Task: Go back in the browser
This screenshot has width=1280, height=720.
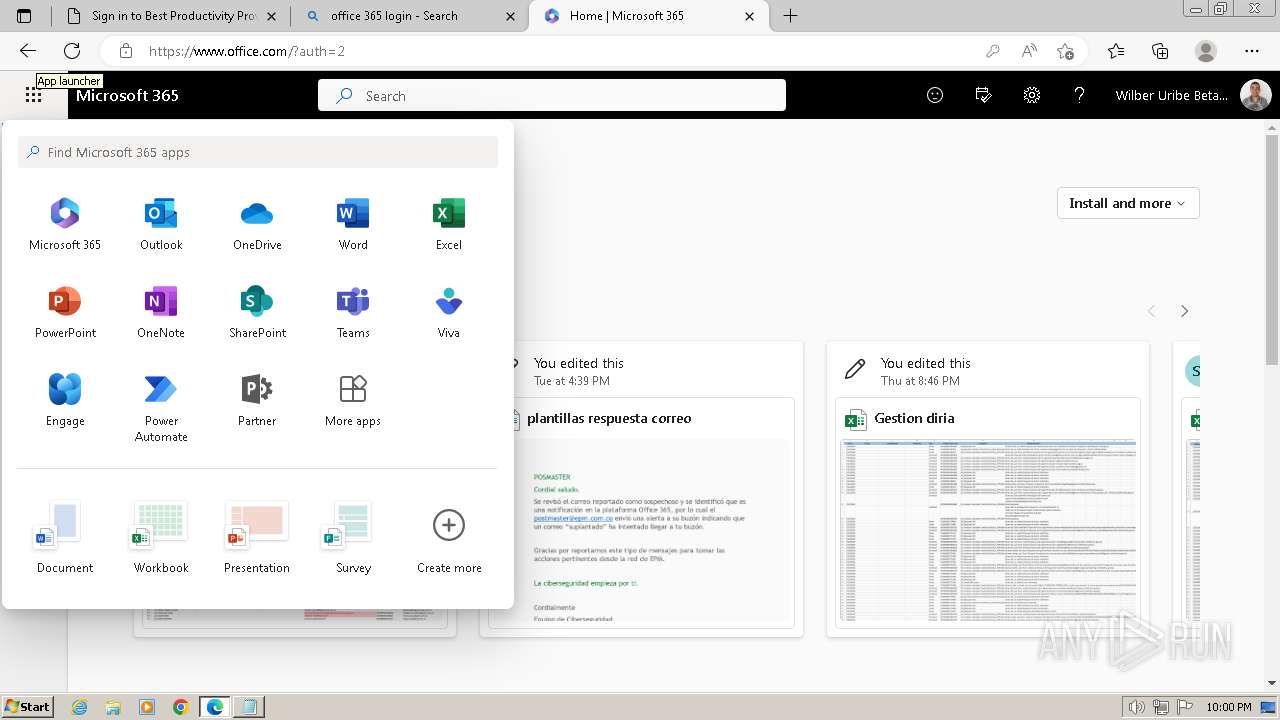Action: click(27, 51)
